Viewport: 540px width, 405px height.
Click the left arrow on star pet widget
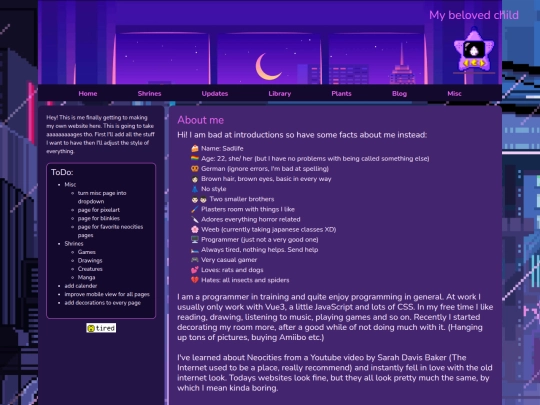pyautogui.click(x=466, y=63)
